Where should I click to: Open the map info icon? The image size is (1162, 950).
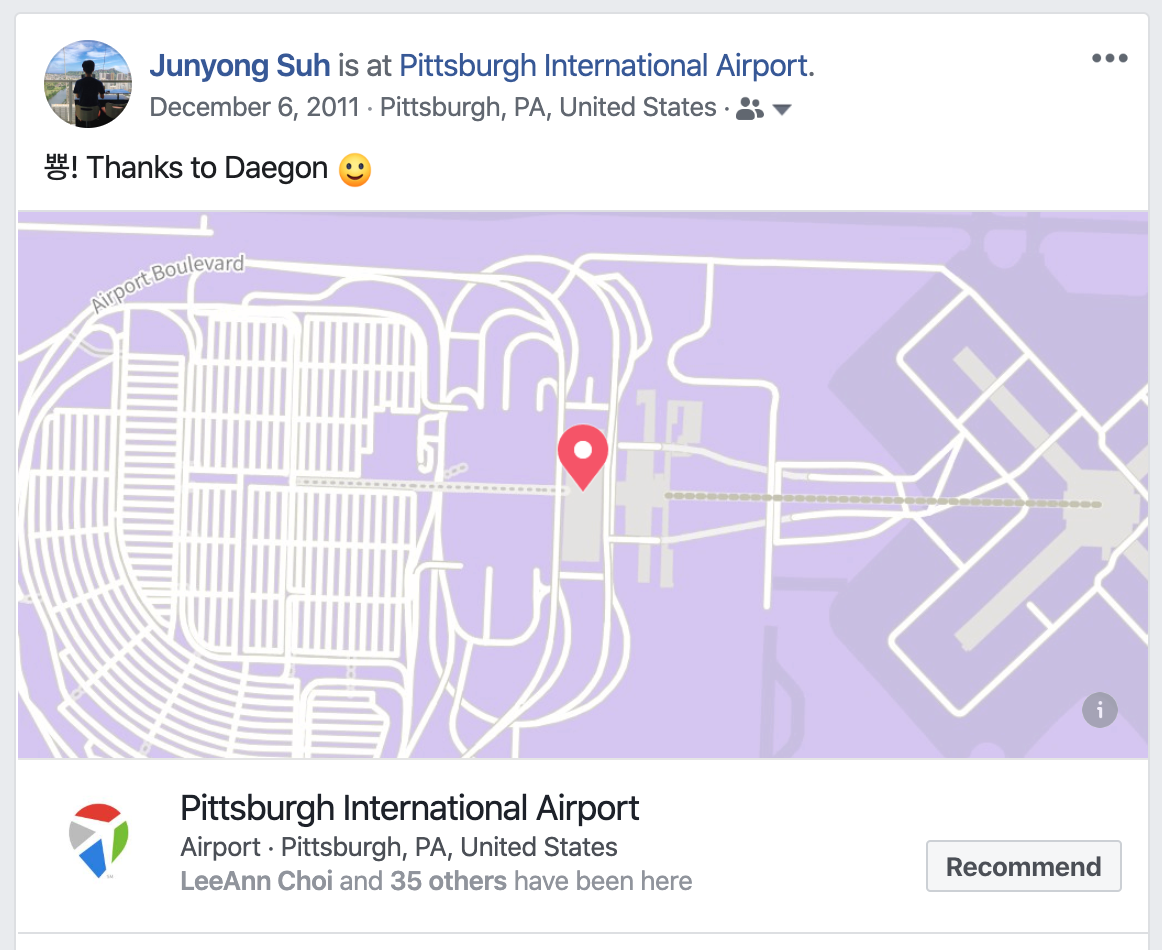pos(1100,710)
